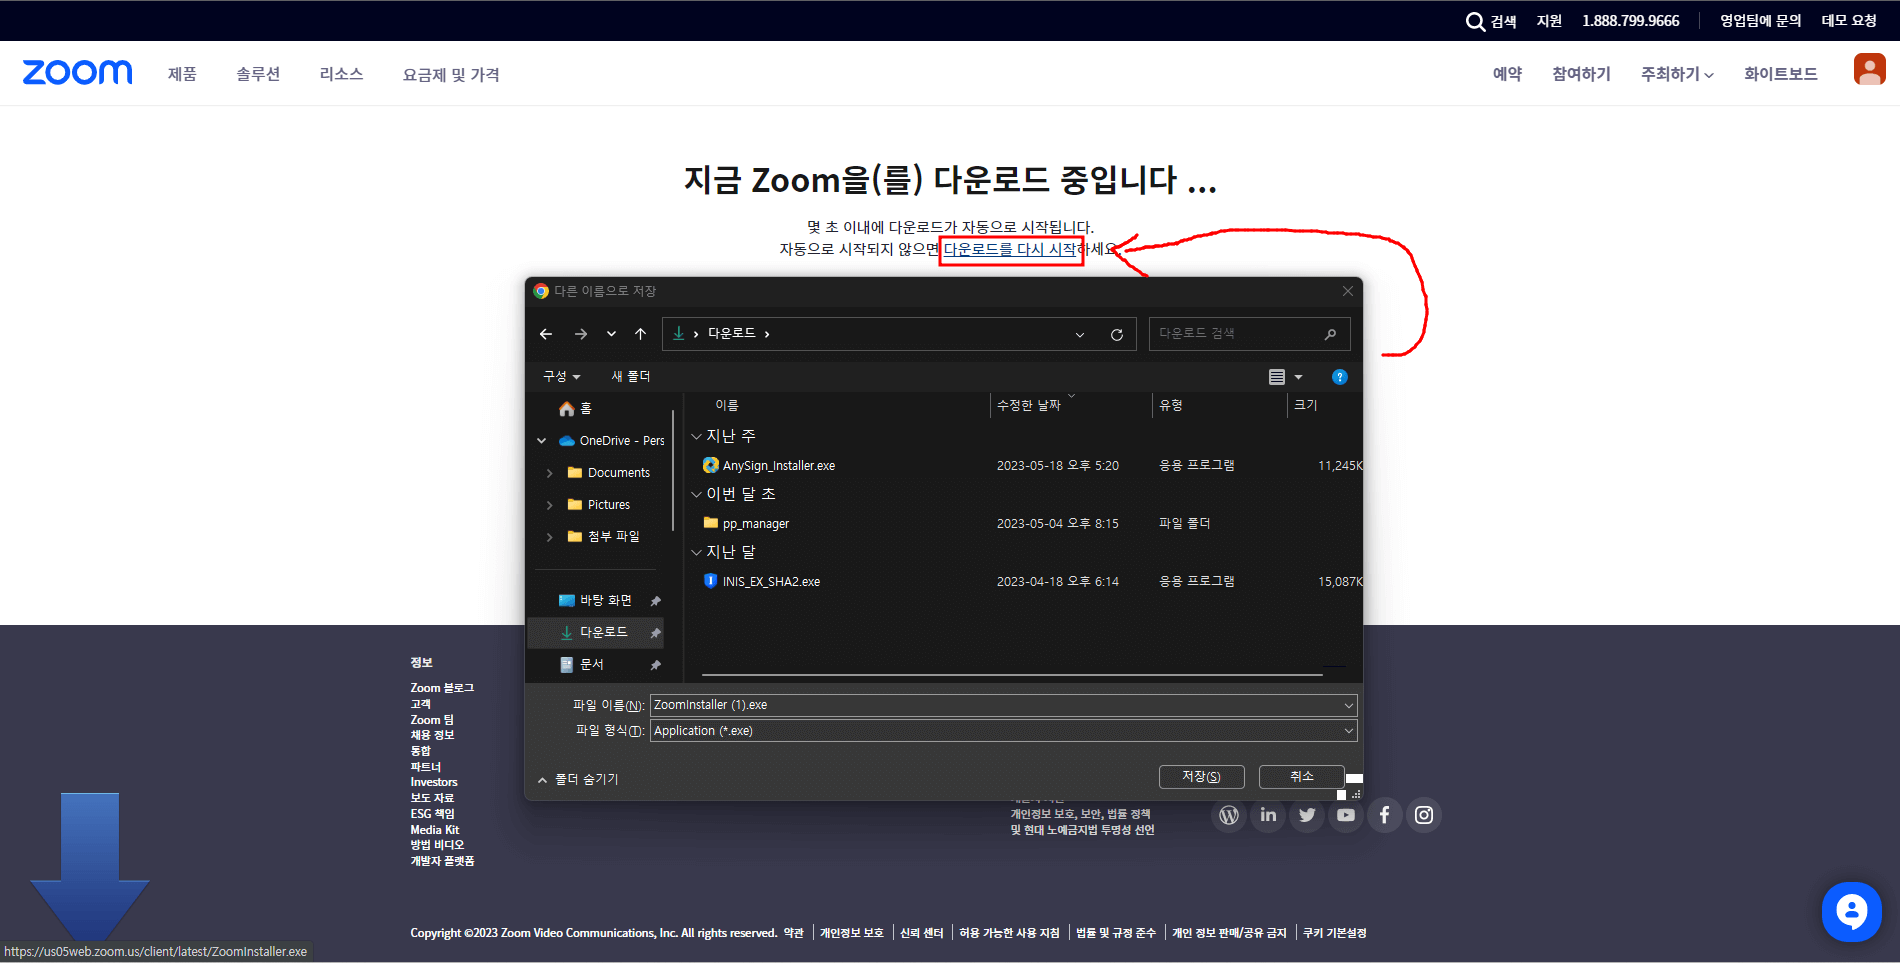Open the 구성 menu dropdown
This screenshot has height=963, width=1900.
click(561, 376)
